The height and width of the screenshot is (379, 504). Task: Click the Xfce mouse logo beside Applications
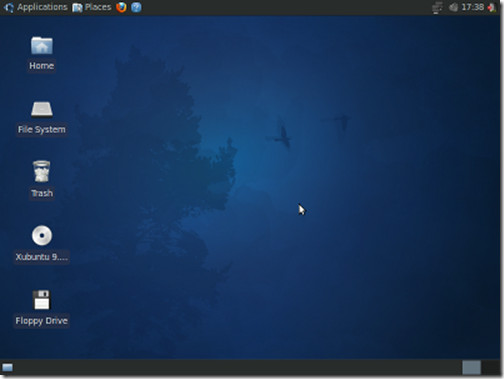[9, 7]
